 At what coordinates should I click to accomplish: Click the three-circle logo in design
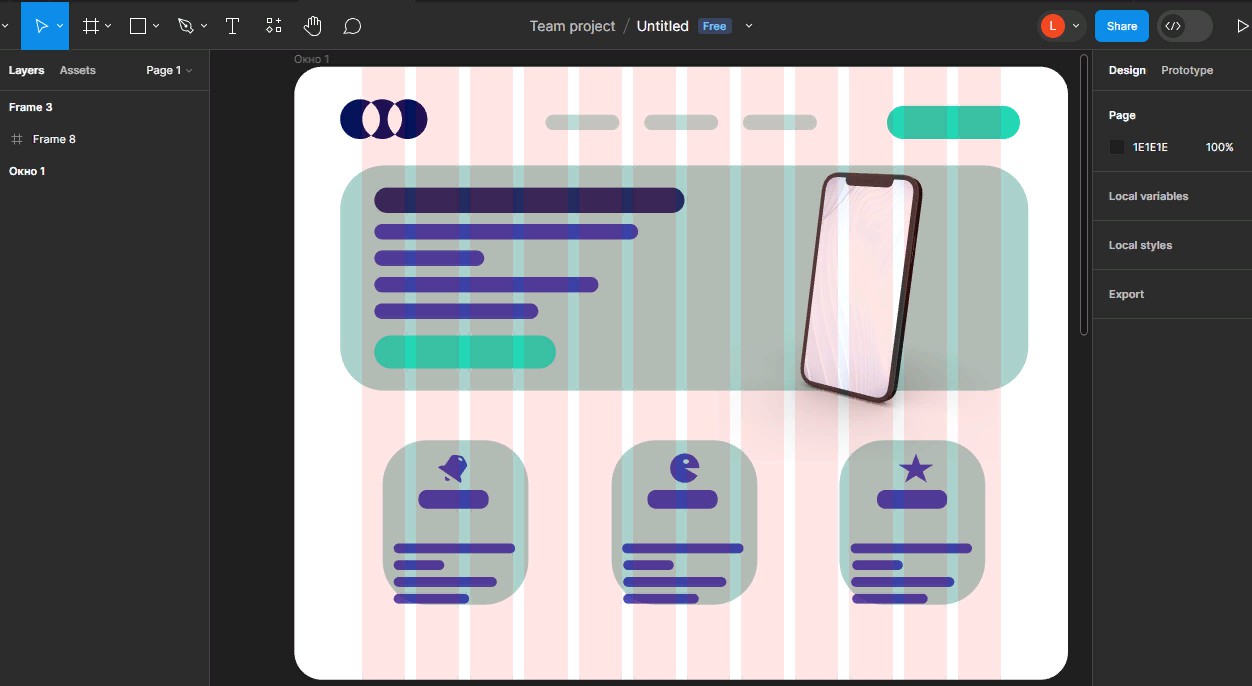[x=384, y=119]
